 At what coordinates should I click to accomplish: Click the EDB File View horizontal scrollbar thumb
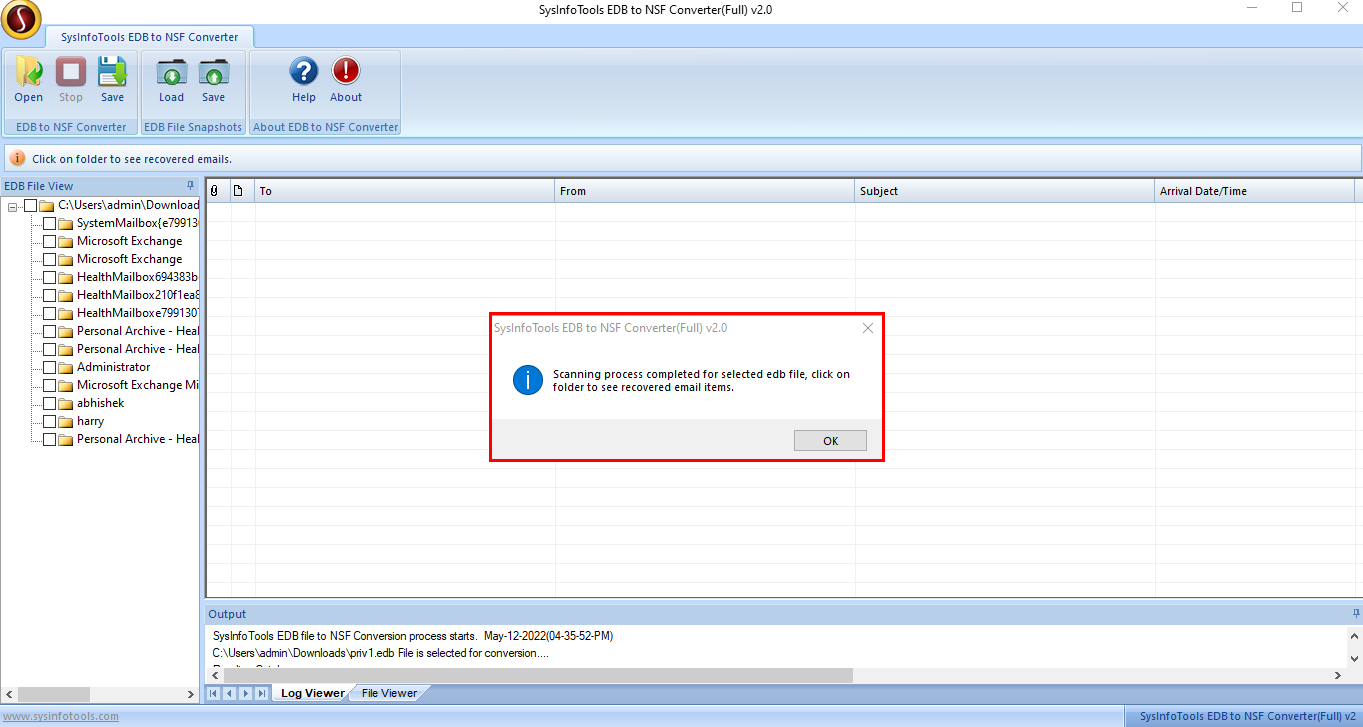[54, 694]
